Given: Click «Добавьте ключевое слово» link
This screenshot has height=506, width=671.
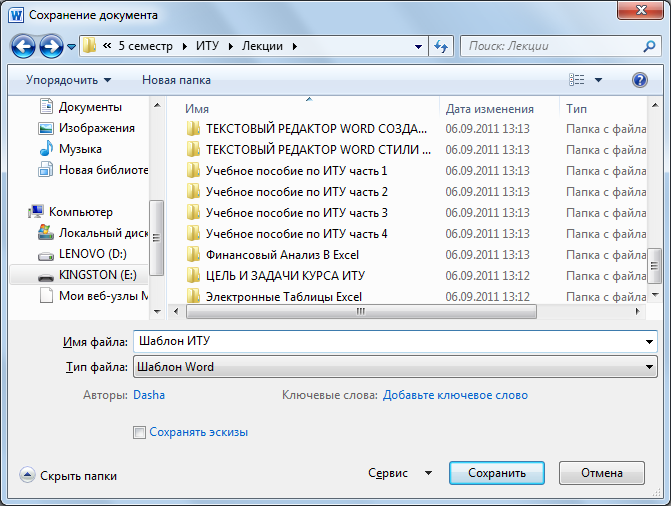Looking at the screenshot, I should click(x=455, y=395).
